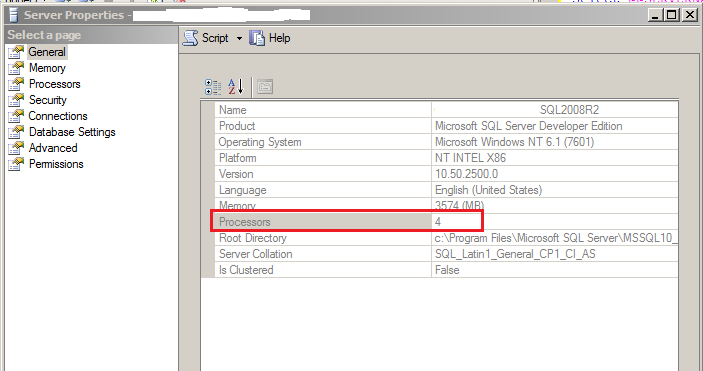Click the Database Settings page icon
703x371 pixels.
[16, 132]
